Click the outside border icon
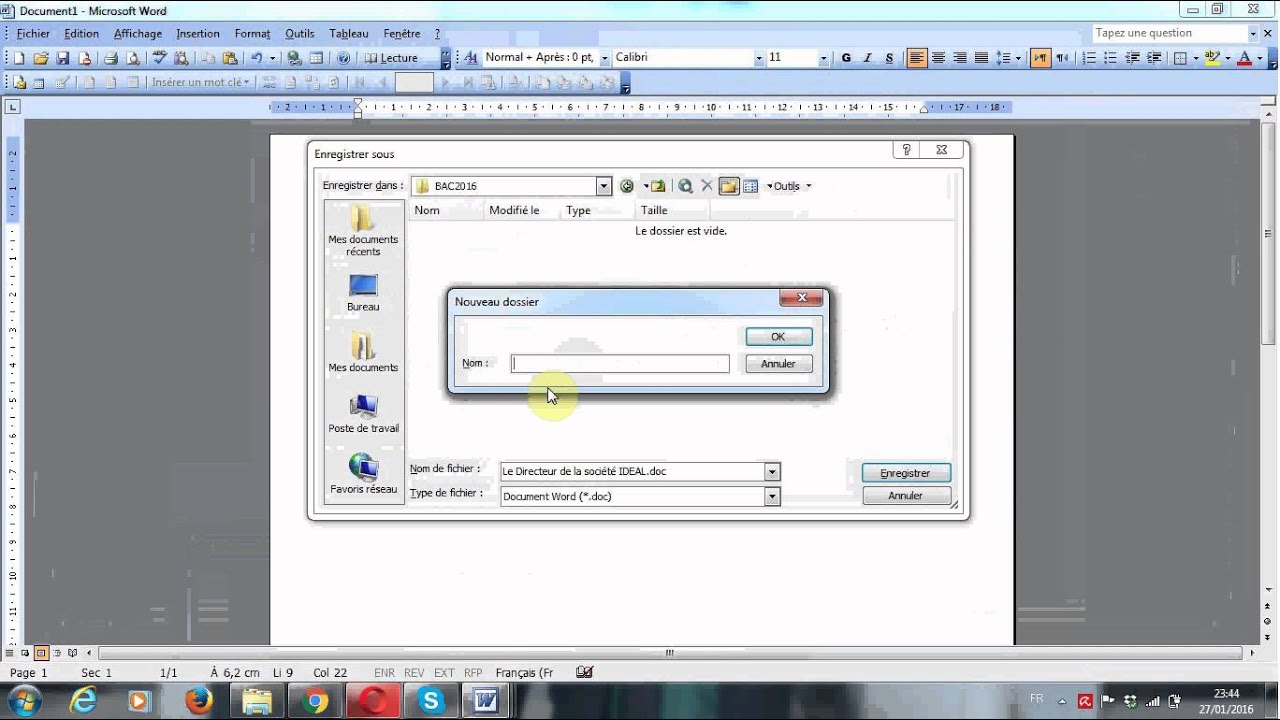Viewport: 1280px width, 720px height. (x=1180, y=58)
